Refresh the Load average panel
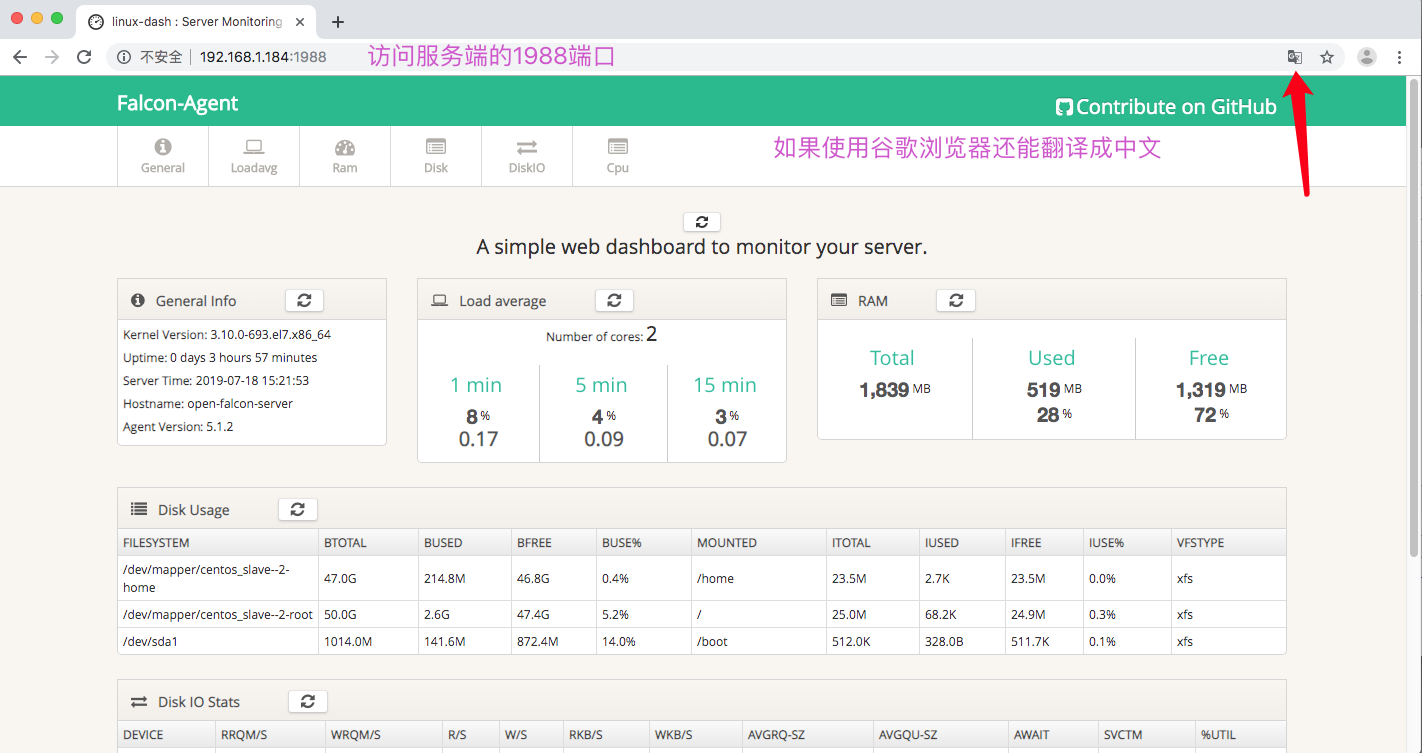The width and height of the screenshot is (1422, 753). [614, 300]
